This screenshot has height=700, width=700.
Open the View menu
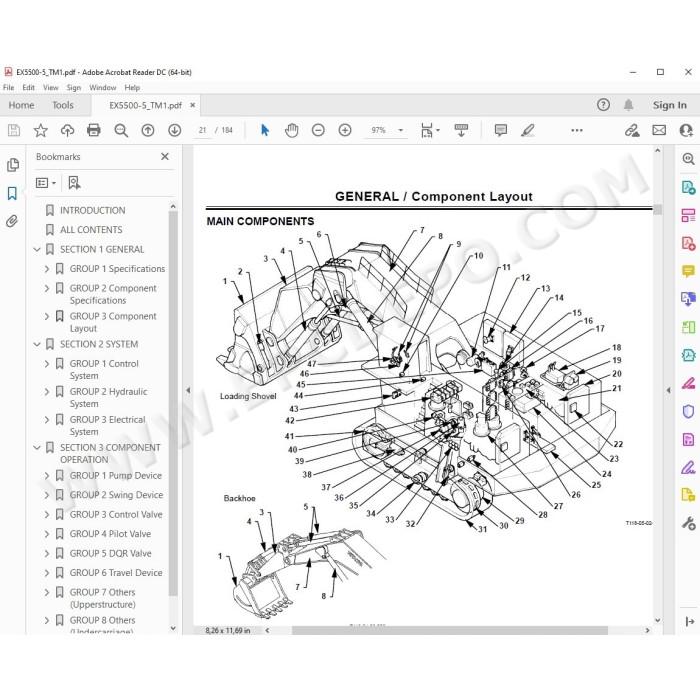(50, 88)
